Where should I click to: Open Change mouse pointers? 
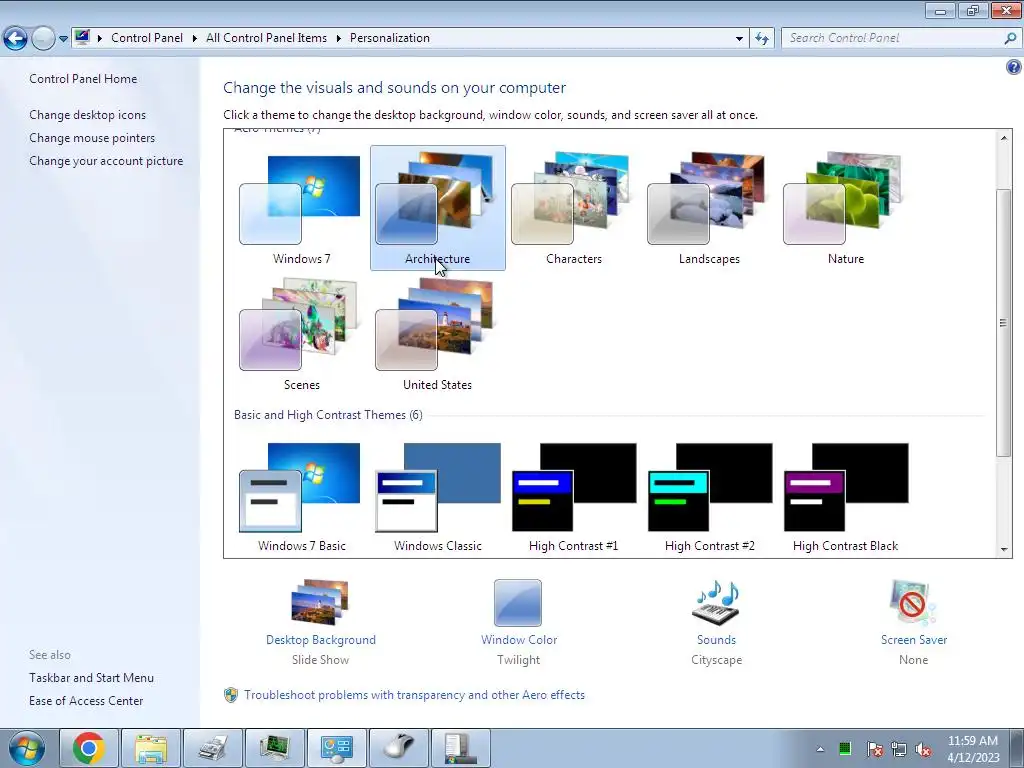[x=92, y=138]
